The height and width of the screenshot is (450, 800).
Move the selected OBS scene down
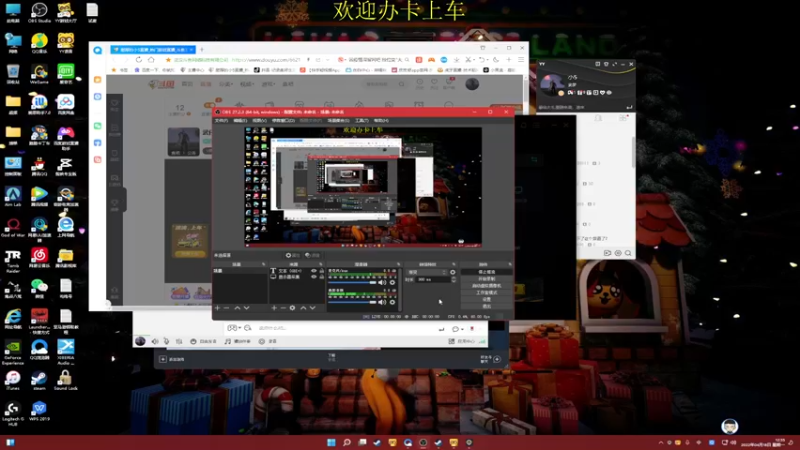tap(246, 308)
